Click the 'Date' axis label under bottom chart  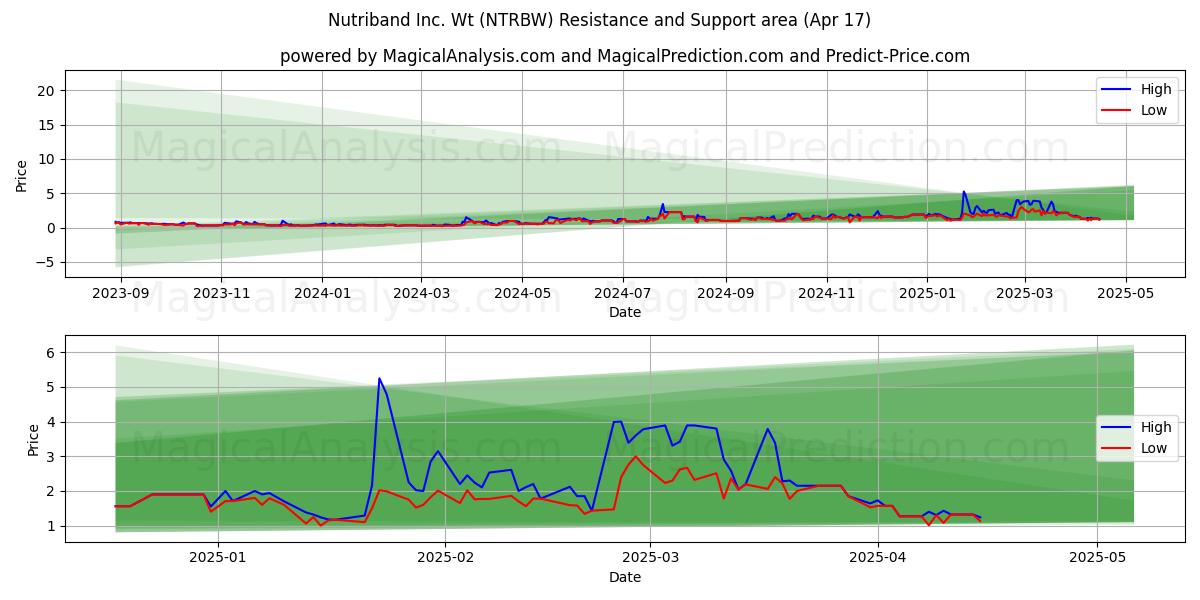625,577
